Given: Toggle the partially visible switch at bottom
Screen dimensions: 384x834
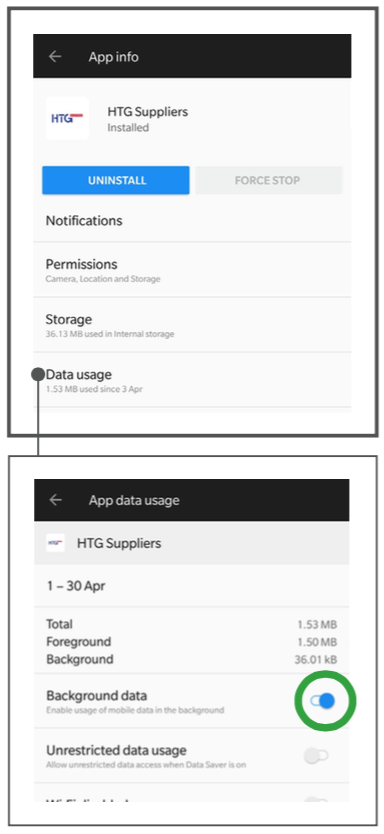Looking at the screenshot, I should pyautogui.click(x=316, y=799).
